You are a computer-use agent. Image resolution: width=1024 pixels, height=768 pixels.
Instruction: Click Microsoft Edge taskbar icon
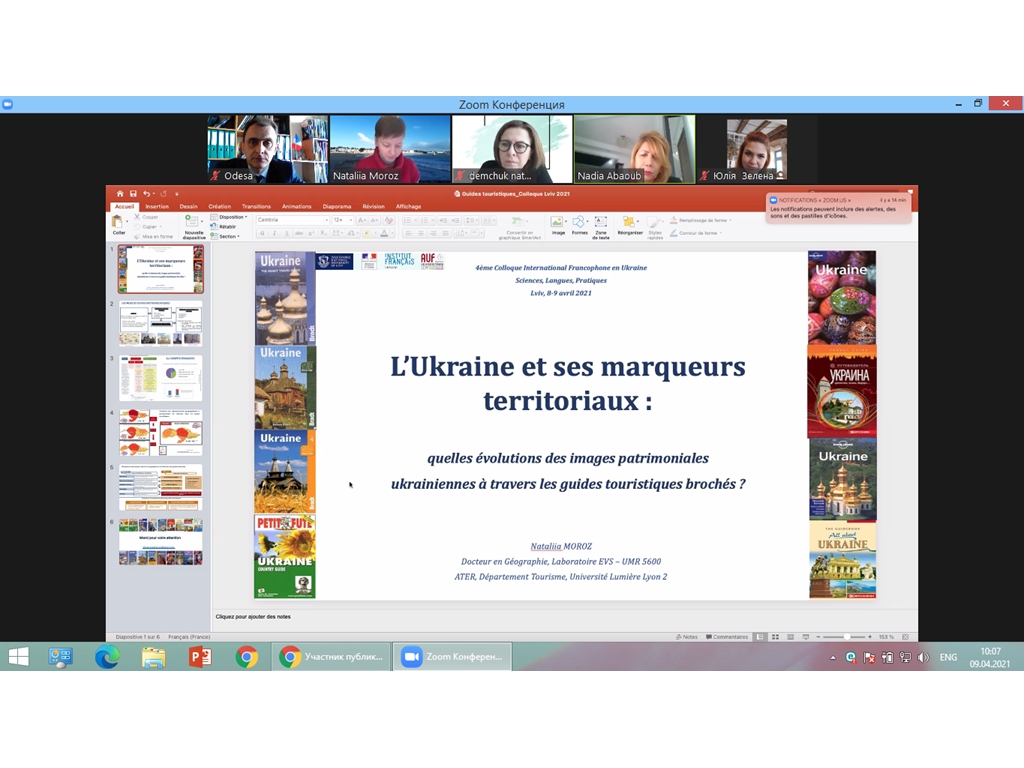pyautogui.click(x=106, y=656)
